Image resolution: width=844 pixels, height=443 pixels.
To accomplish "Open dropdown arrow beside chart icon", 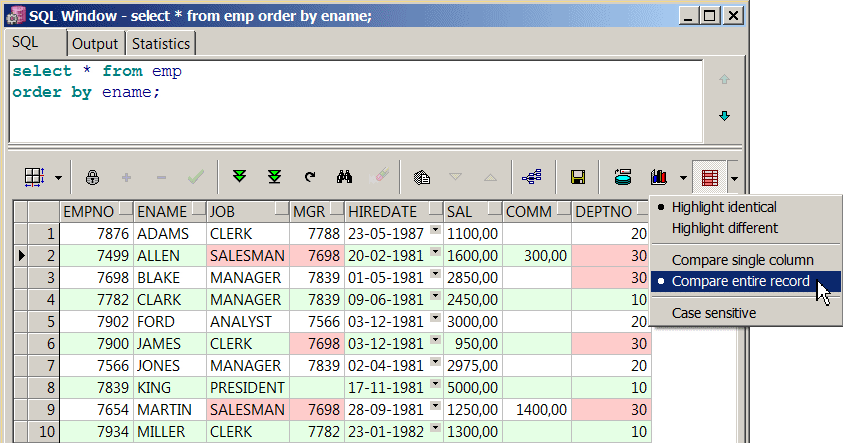I will click(682, 178).
